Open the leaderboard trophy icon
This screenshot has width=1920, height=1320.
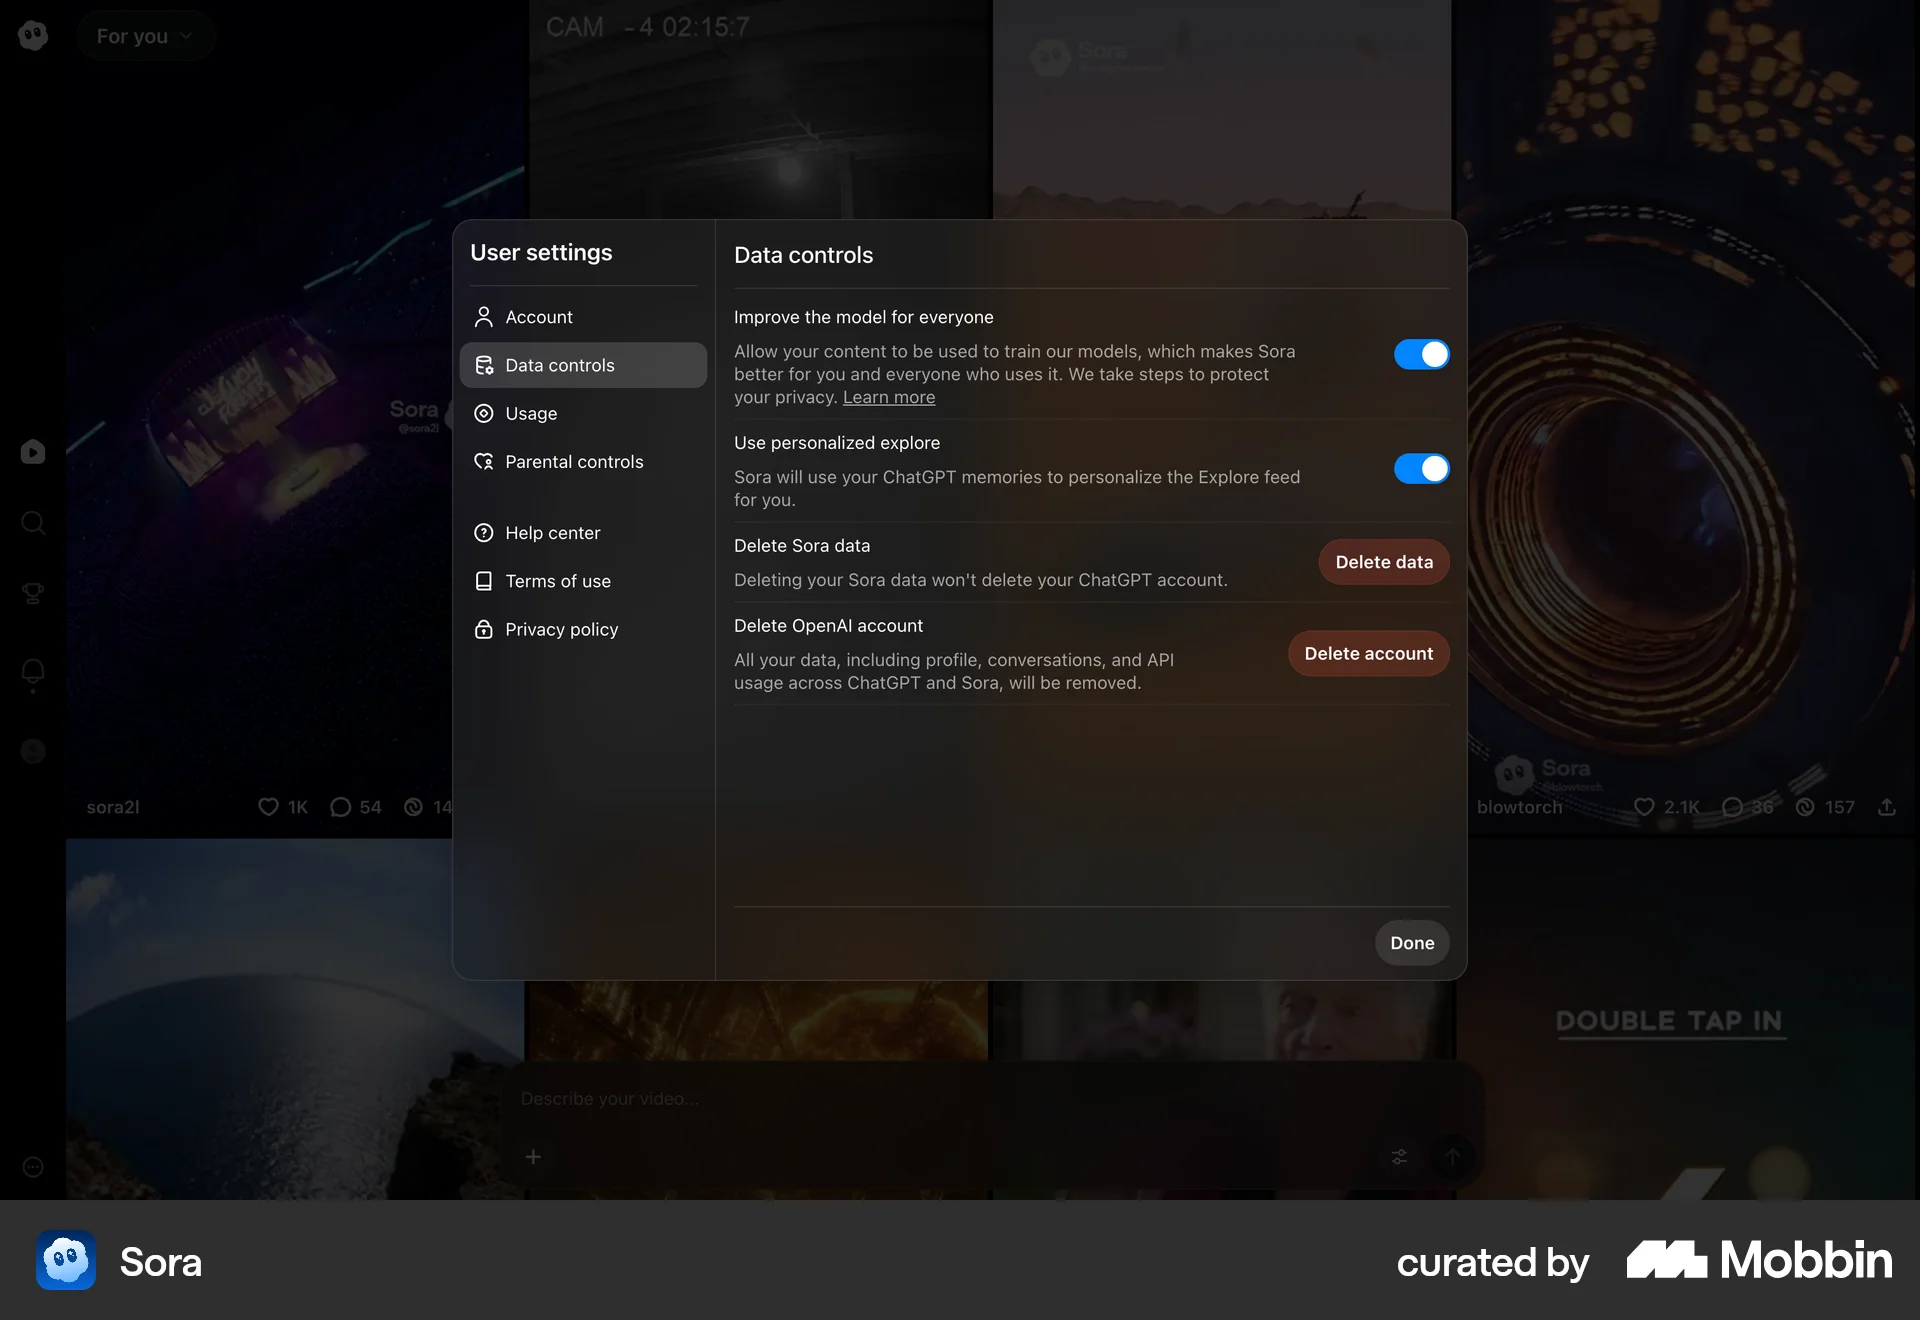click(x=33, y=594)
